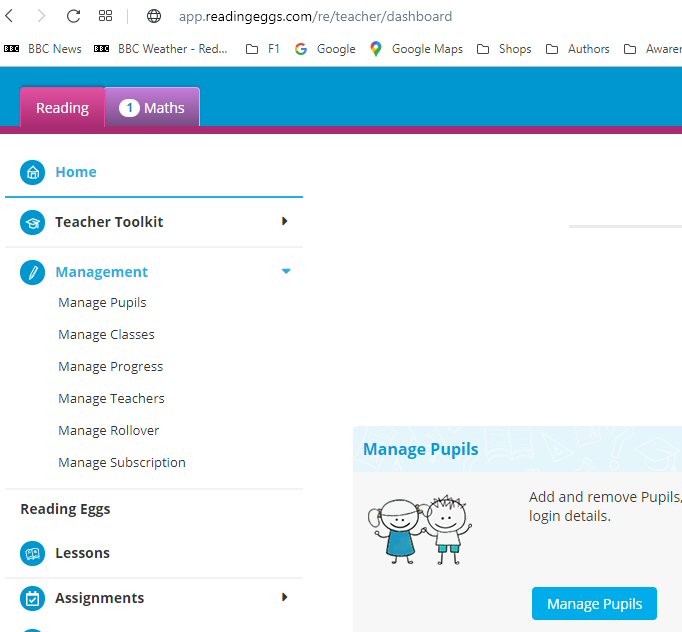The image size is (682, 632).
Task: Click the Home house icon
Action: [32, 172]
